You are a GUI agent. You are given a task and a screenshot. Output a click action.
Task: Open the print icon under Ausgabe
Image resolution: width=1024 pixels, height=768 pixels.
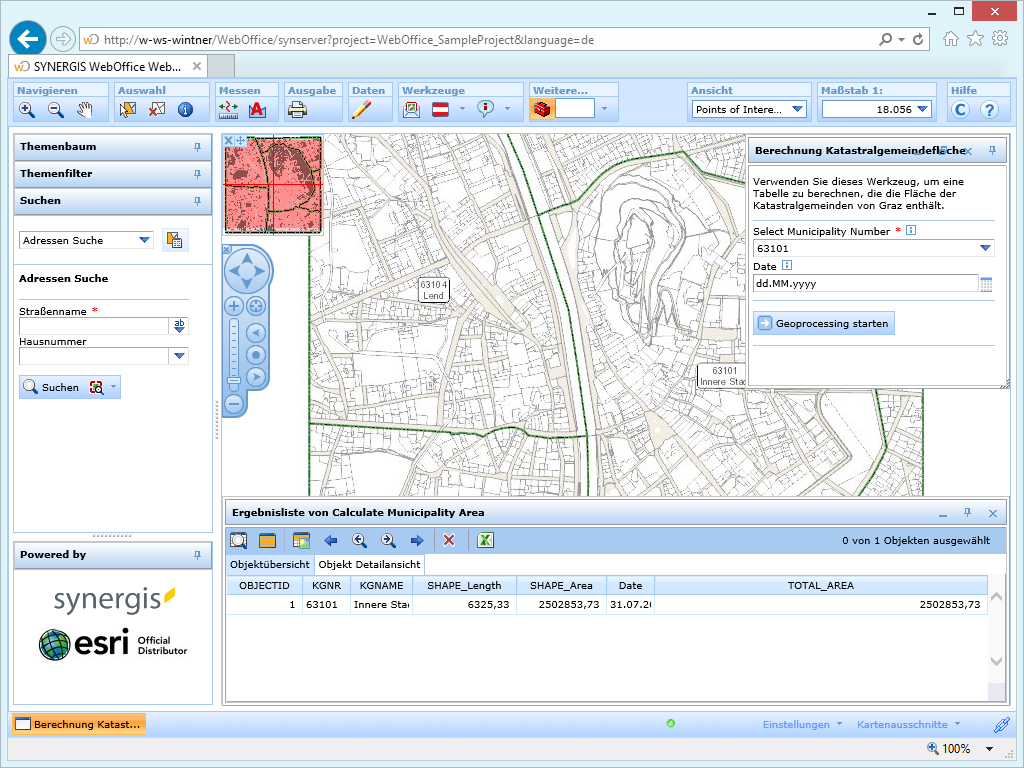tap(298, 110)
